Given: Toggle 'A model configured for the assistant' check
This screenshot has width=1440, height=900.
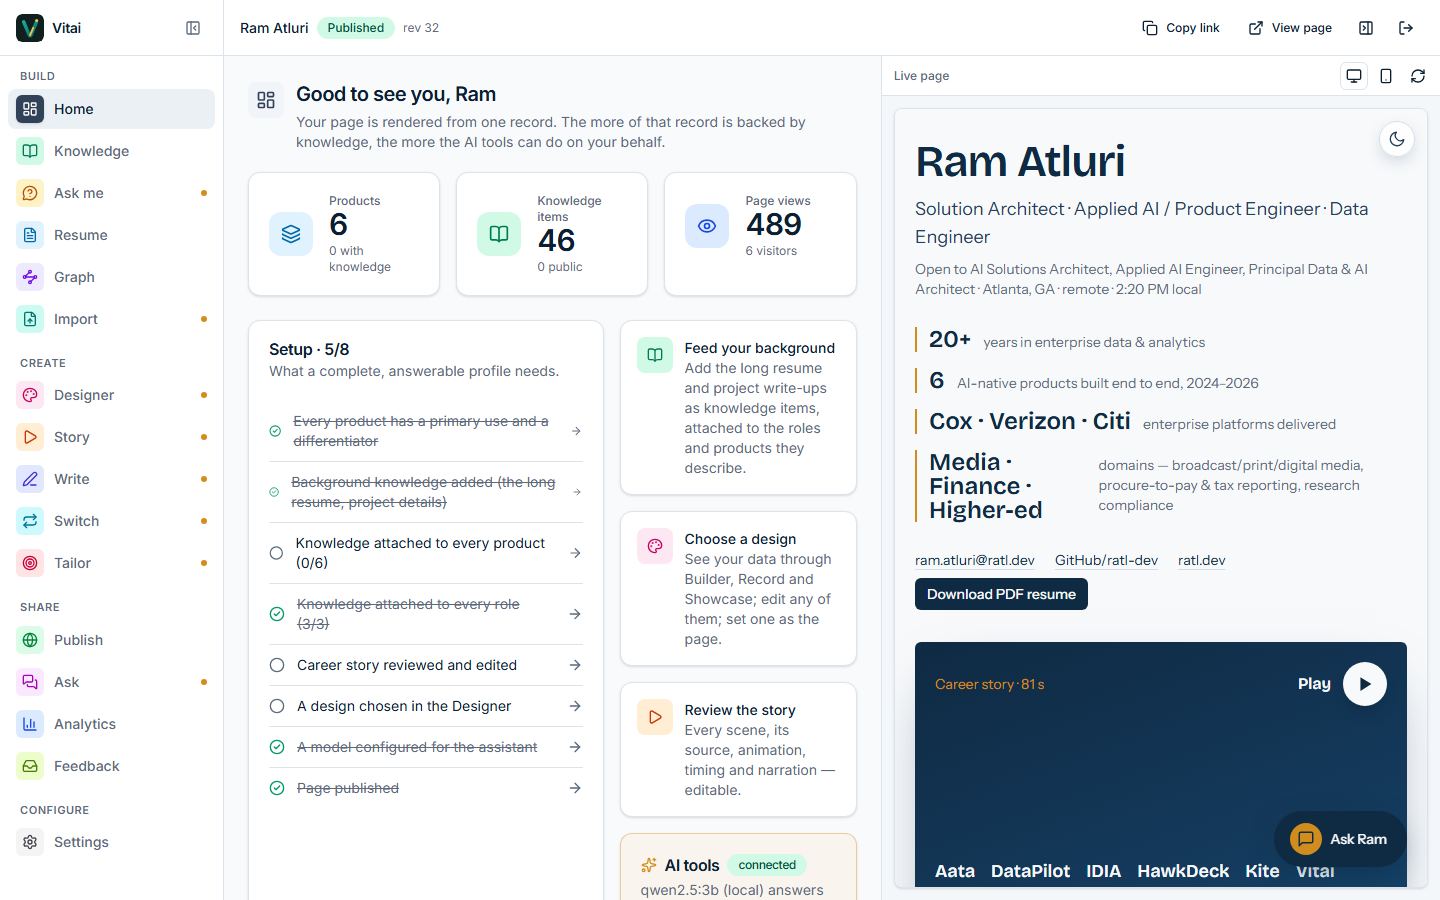Looking at the screenshot, I should (277, 747).
